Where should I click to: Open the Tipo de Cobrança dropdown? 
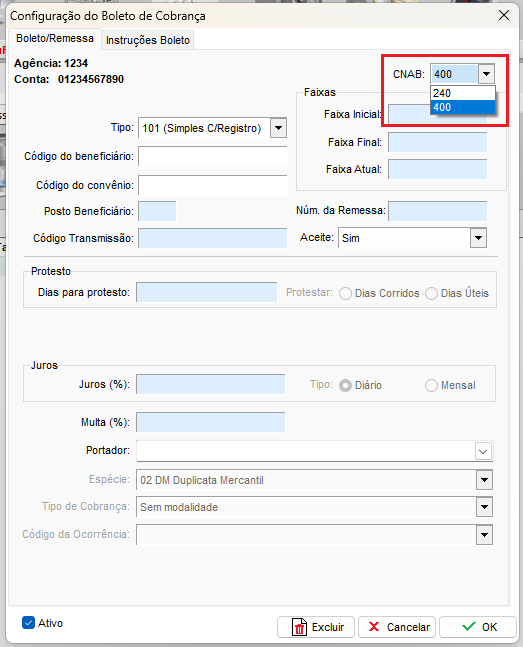(484, 507)
